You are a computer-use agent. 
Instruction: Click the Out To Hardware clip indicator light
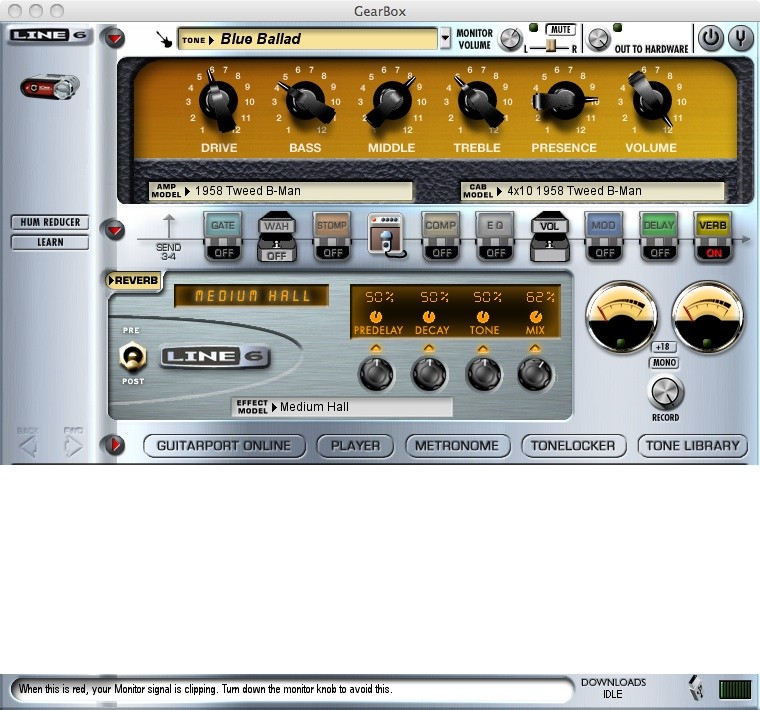click(x=618, y=28)
